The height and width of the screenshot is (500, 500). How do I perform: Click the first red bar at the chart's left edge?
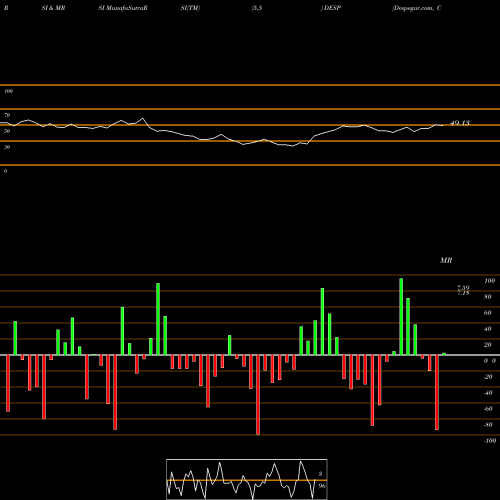click(8, 383)
